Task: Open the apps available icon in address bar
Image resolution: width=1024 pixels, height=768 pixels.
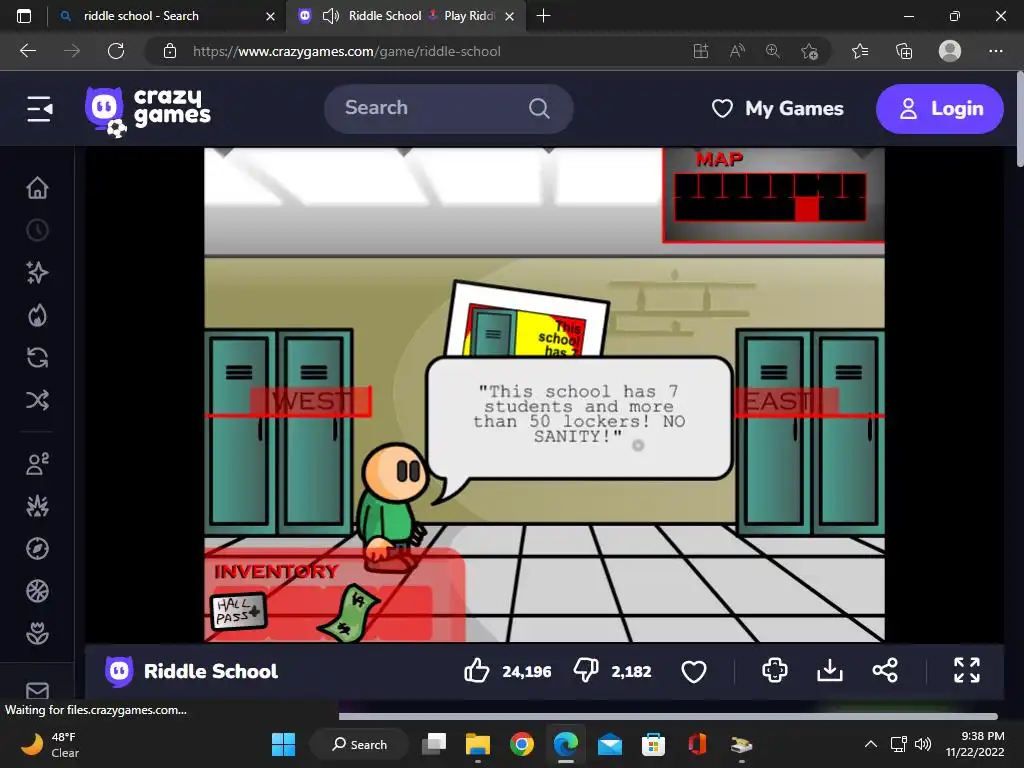Action: click(x=701, y=51)
